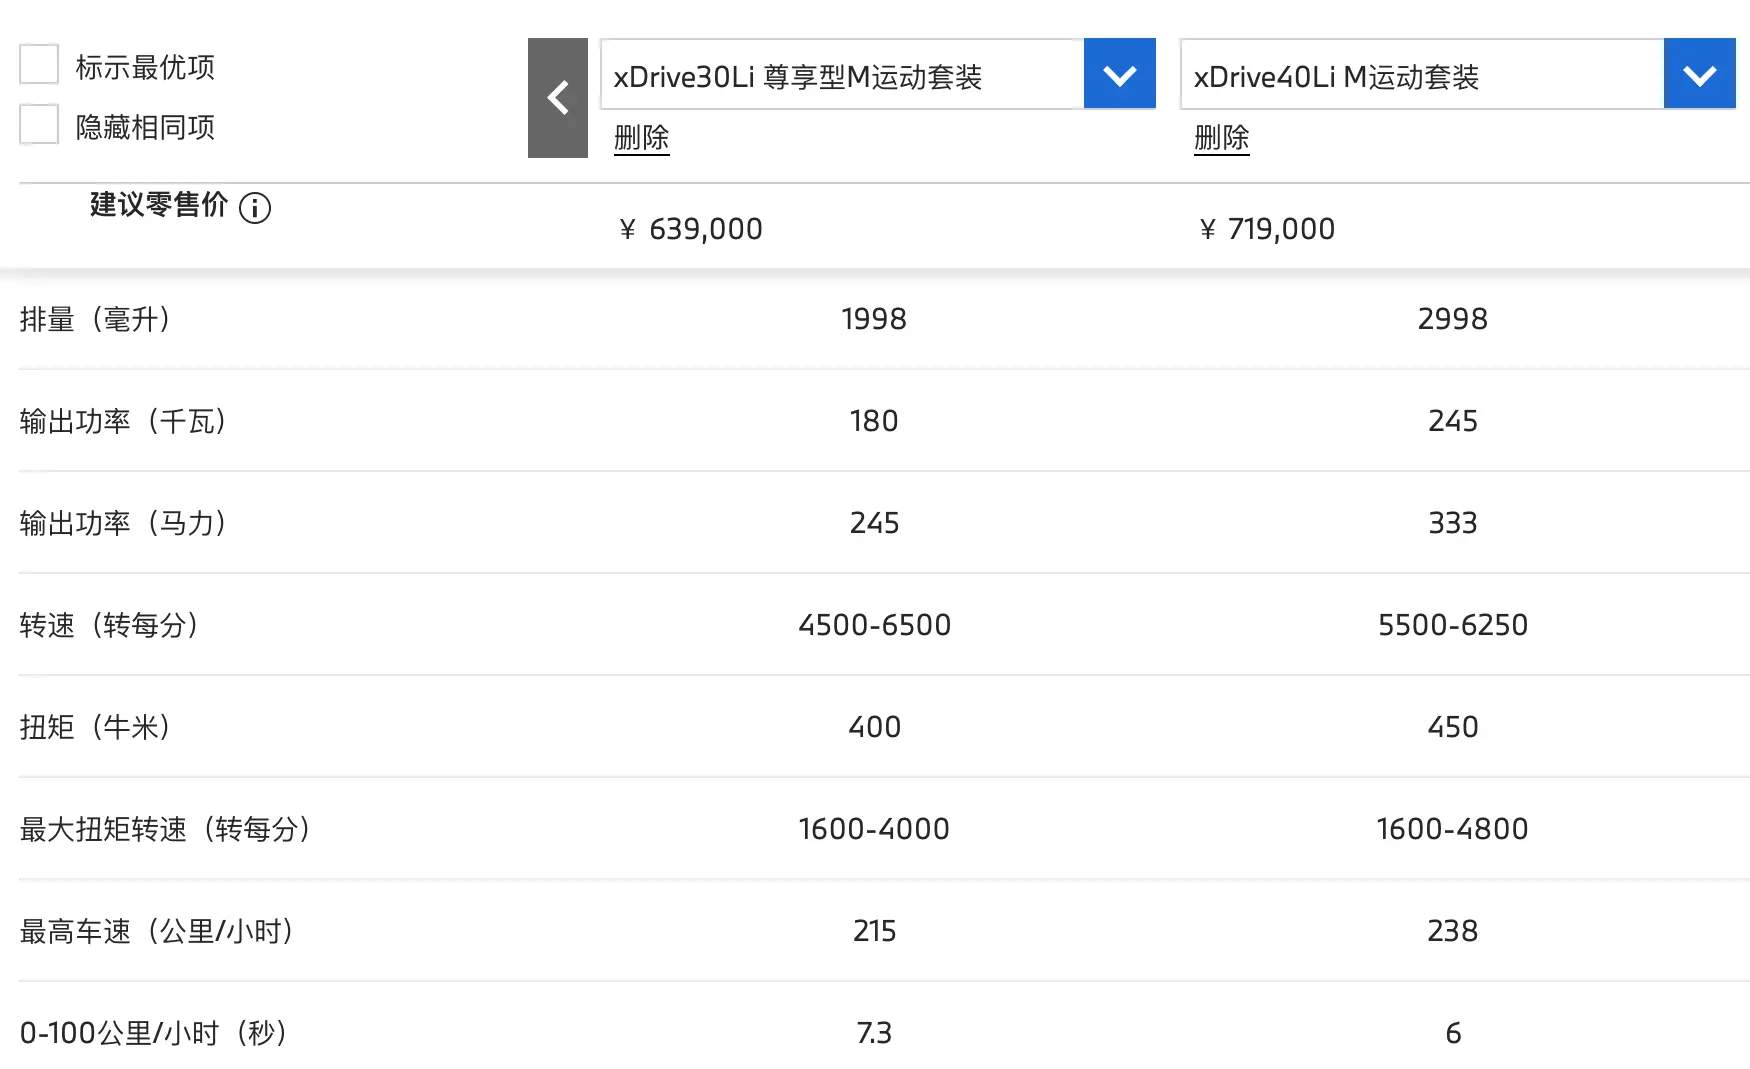Click the gray previous arrow button
This screenshot has width=1750, height=1069.
558,98
